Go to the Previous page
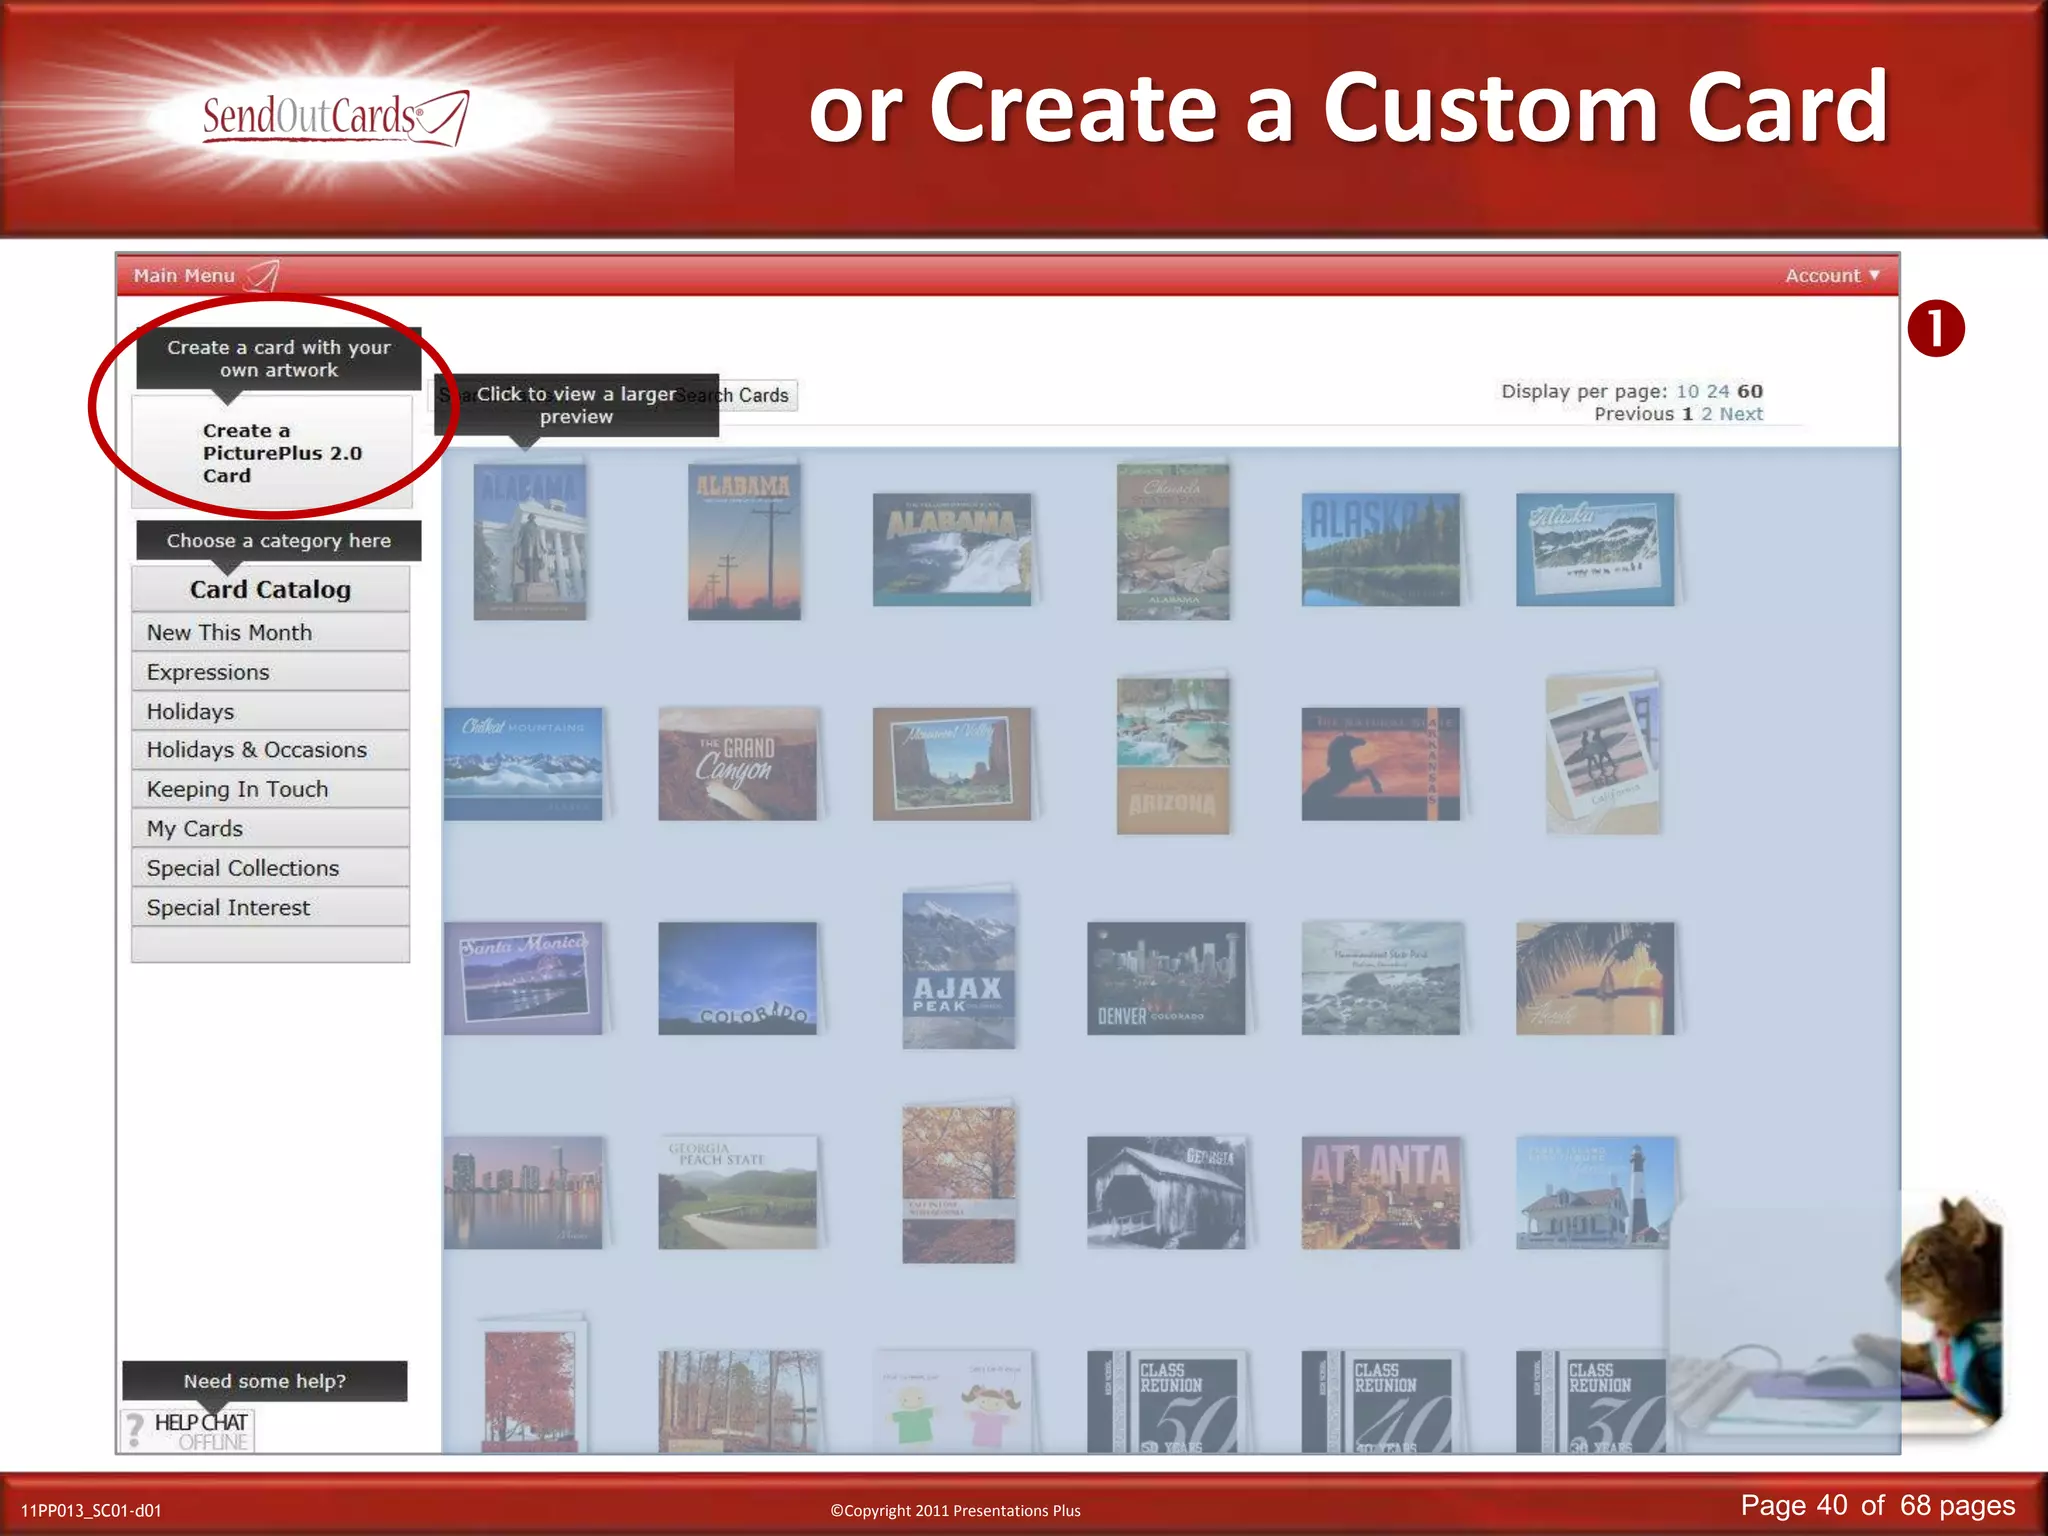Viewport: 2048px width, 1536px height. (x=1634, y=414)
